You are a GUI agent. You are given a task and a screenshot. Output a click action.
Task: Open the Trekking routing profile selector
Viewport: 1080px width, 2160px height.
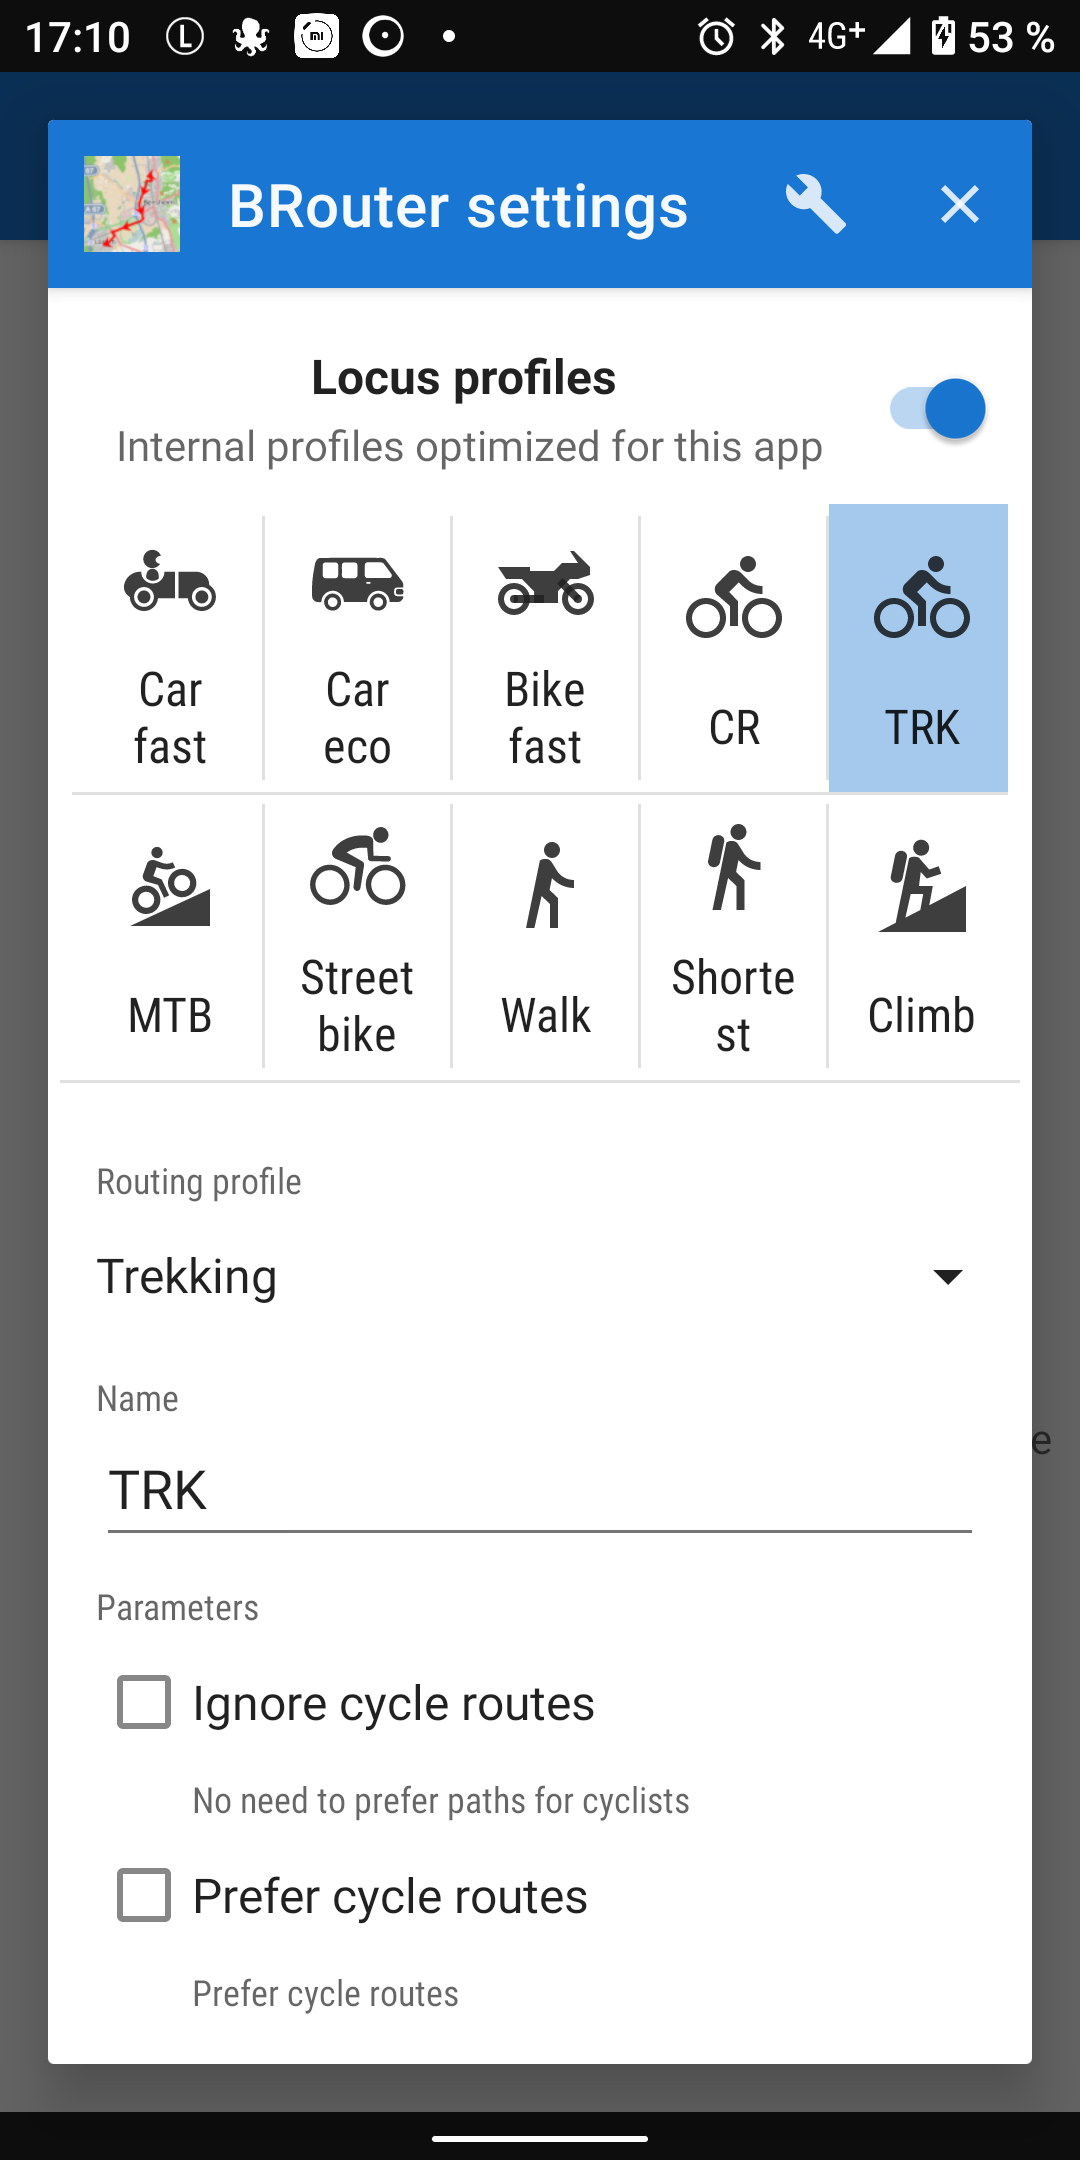500,1276
